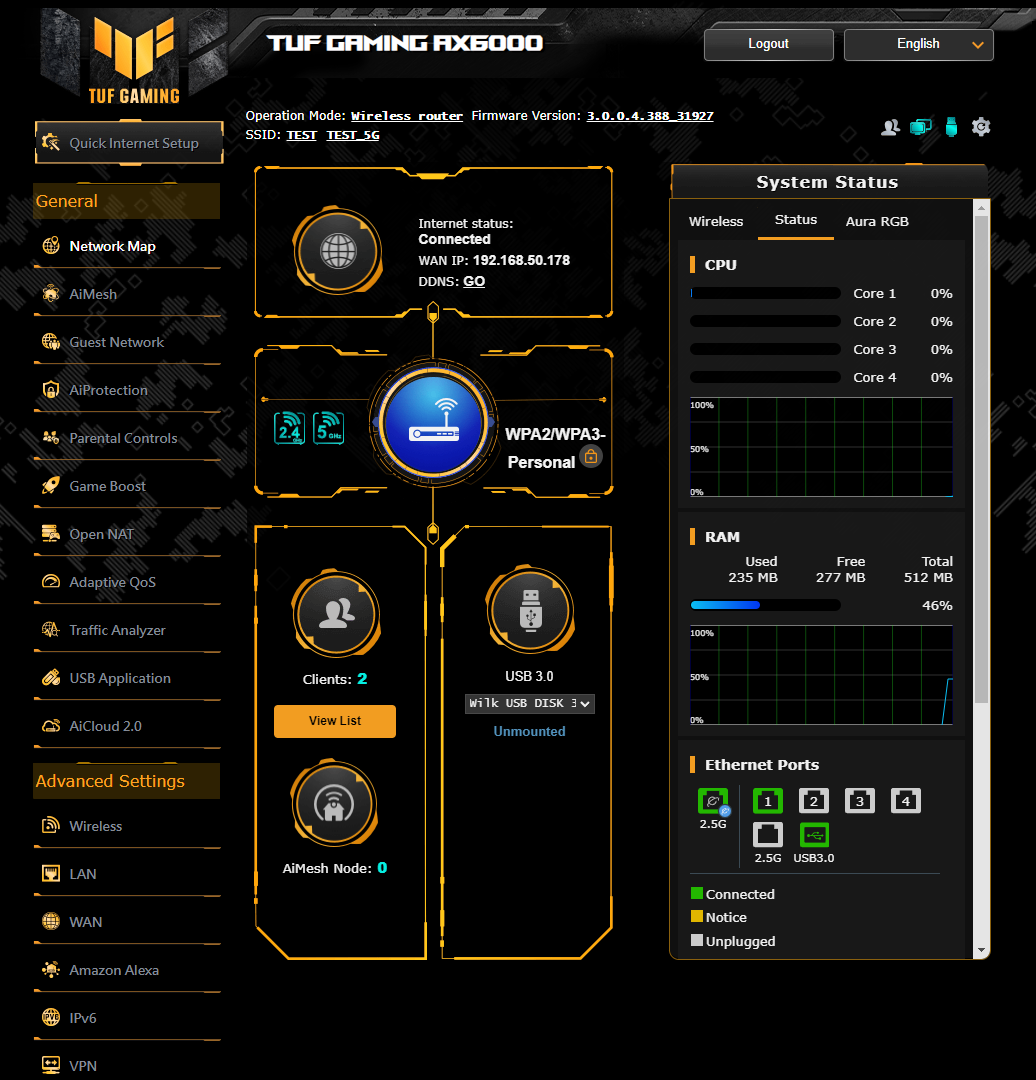Click the Wireless router operation mode link
This screenshot has width=1036, height=1080.
406,116
